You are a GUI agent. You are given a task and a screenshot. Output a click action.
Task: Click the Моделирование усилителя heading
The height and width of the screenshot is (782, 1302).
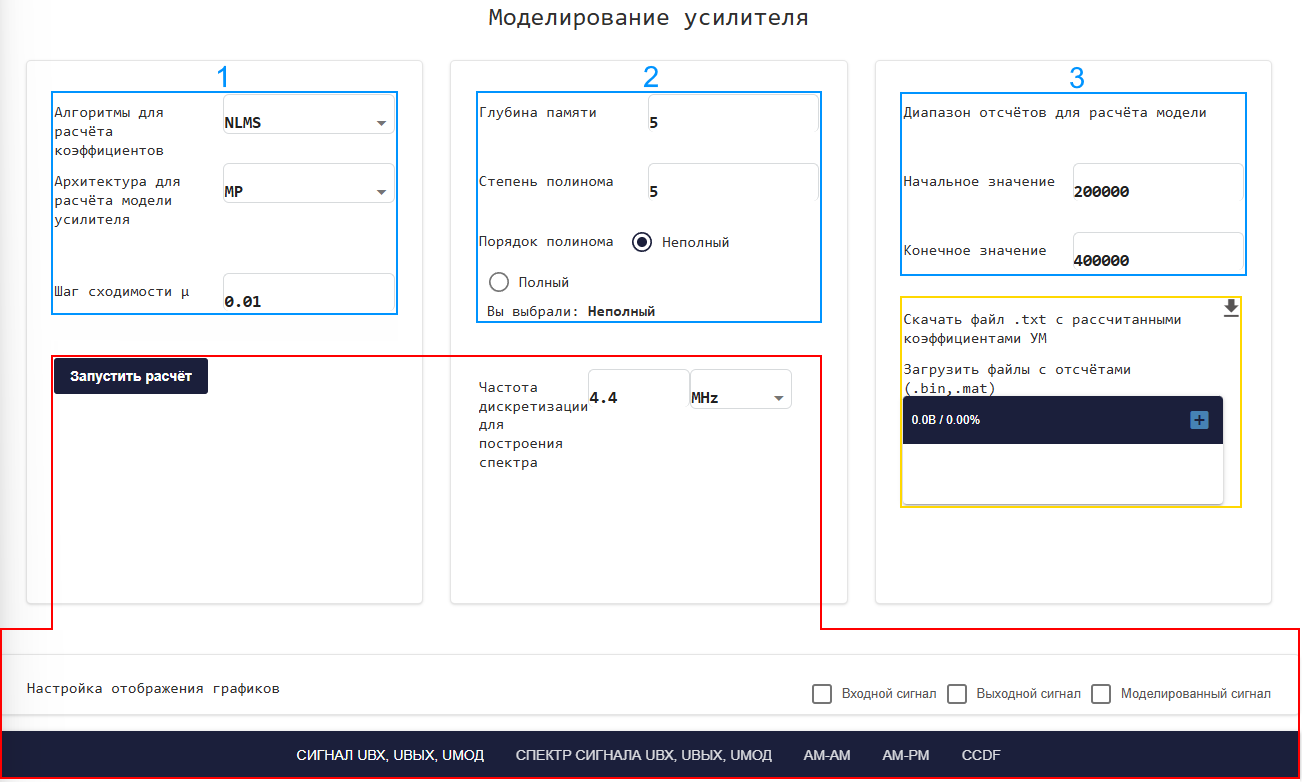point(649,17)
